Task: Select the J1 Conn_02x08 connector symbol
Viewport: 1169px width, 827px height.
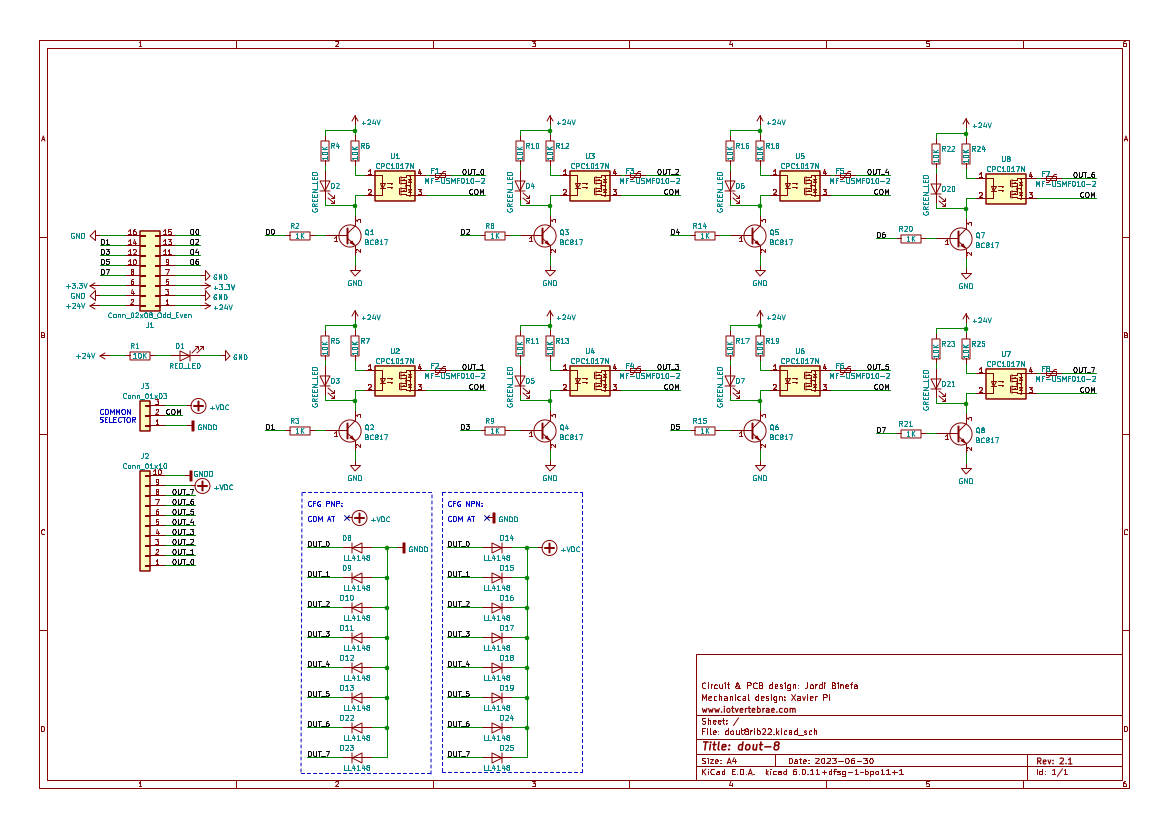Action: (x=150, y=271)
